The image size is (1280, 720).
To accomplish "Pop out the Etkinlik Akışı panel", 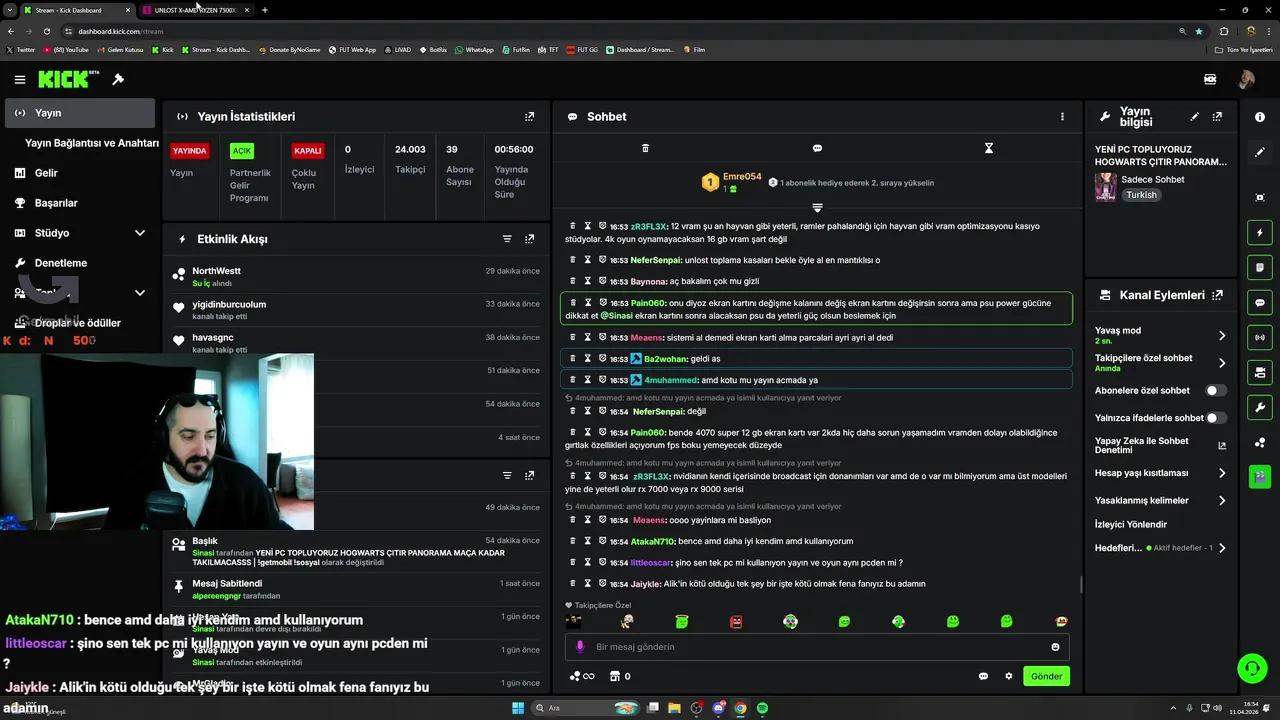I will click(x=529, y=239).
